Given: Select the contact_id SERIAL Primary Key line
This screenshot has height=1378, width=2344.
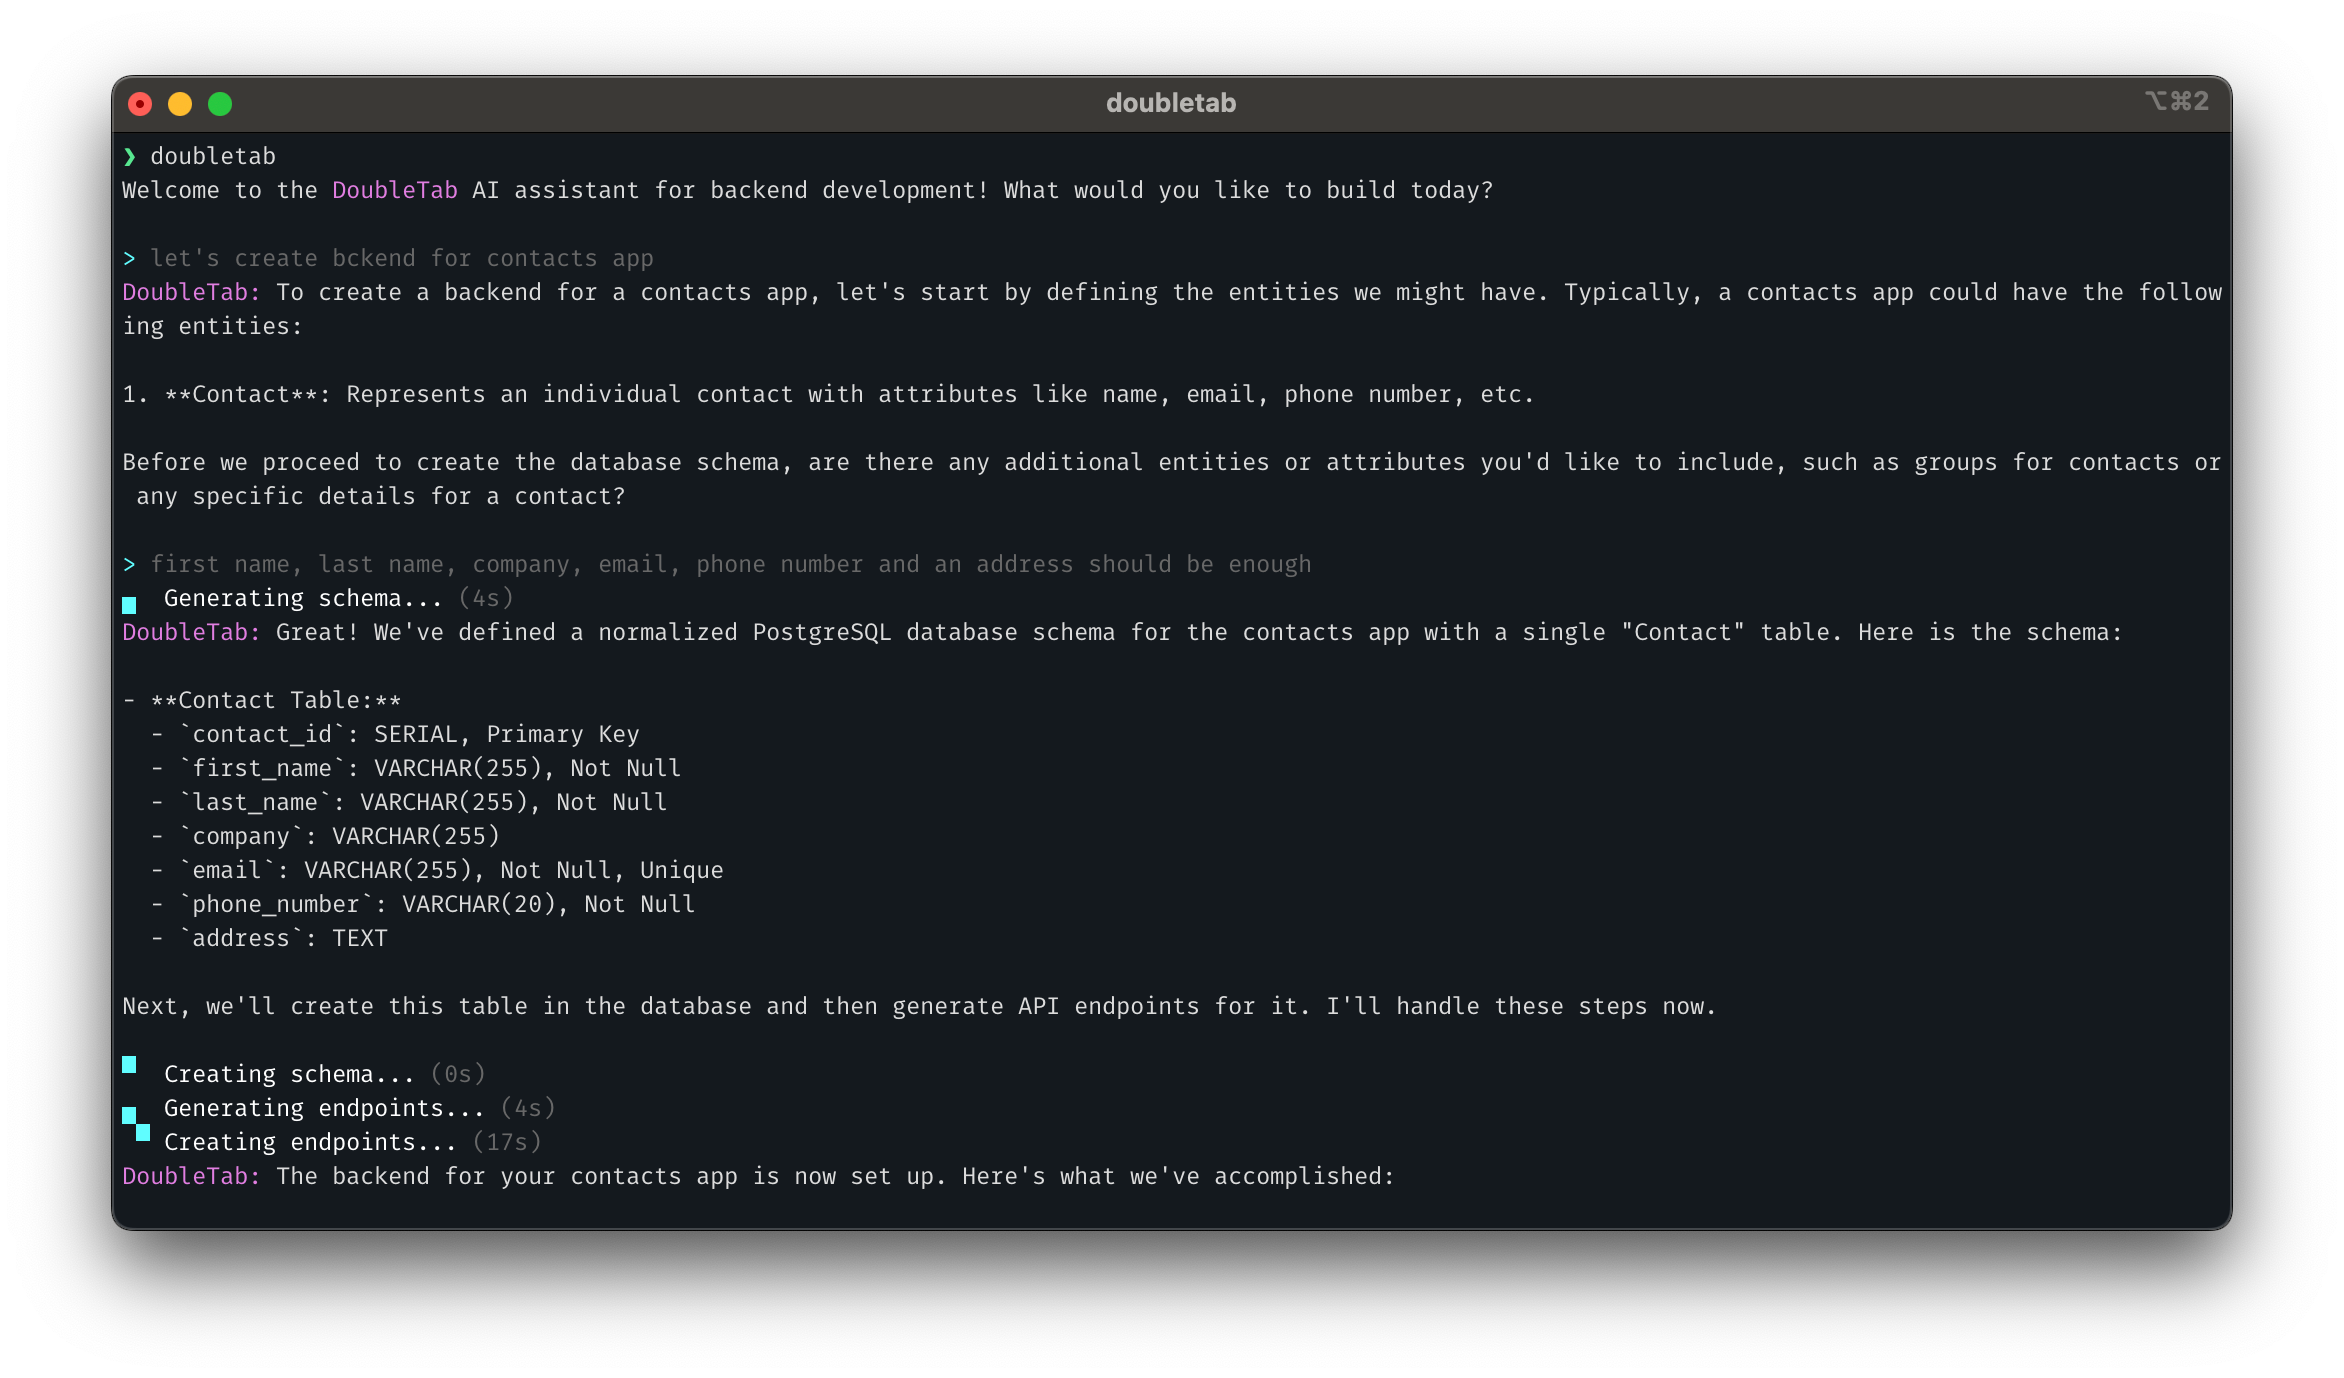Looking at the screenshot, I should [398, 733].
